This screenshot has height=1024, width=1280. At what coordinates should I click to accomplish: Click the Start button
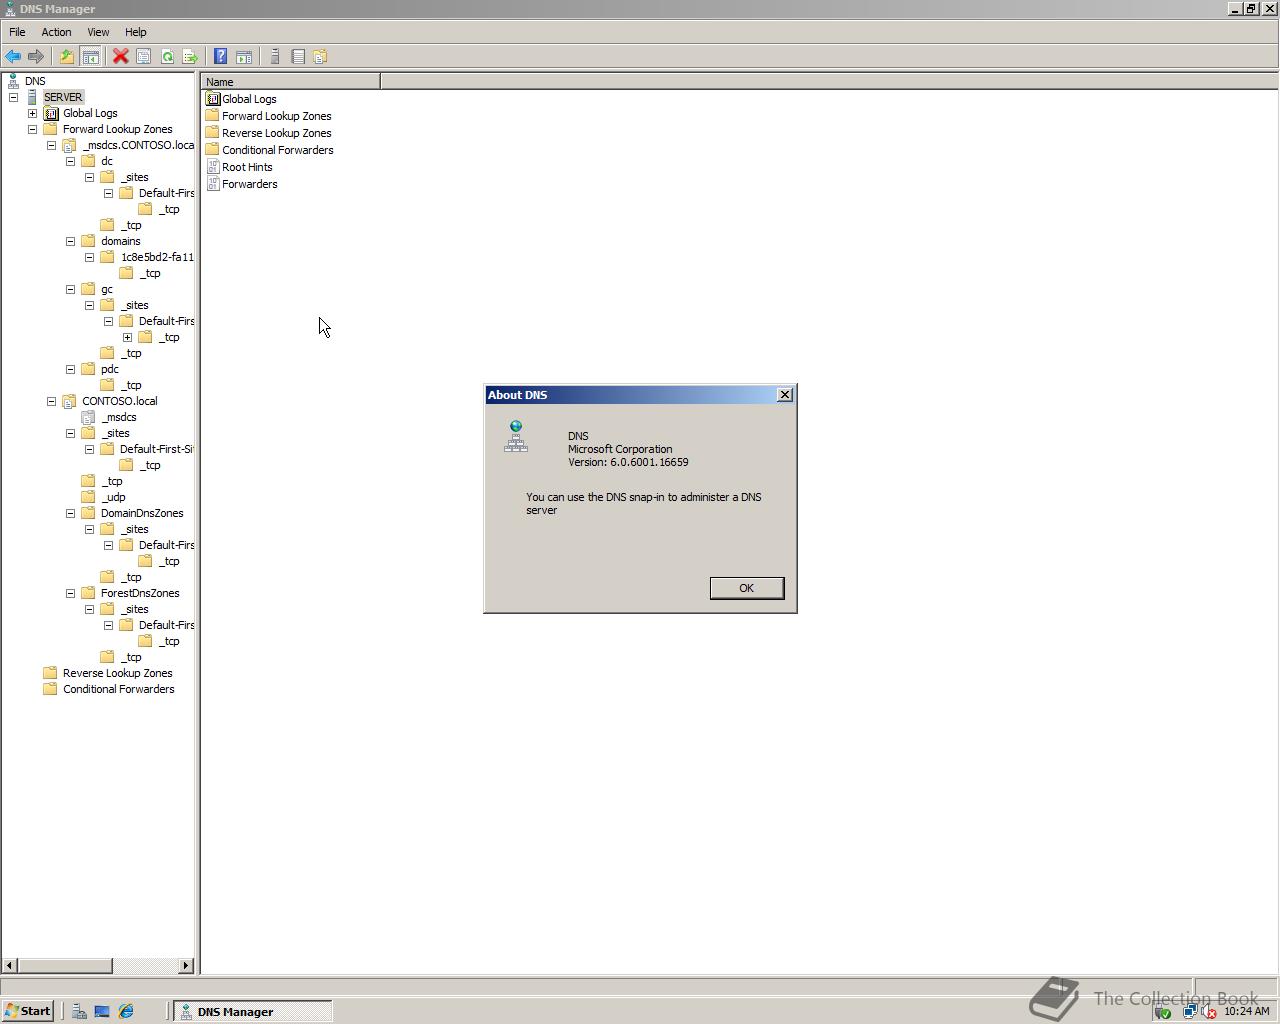28,1012
